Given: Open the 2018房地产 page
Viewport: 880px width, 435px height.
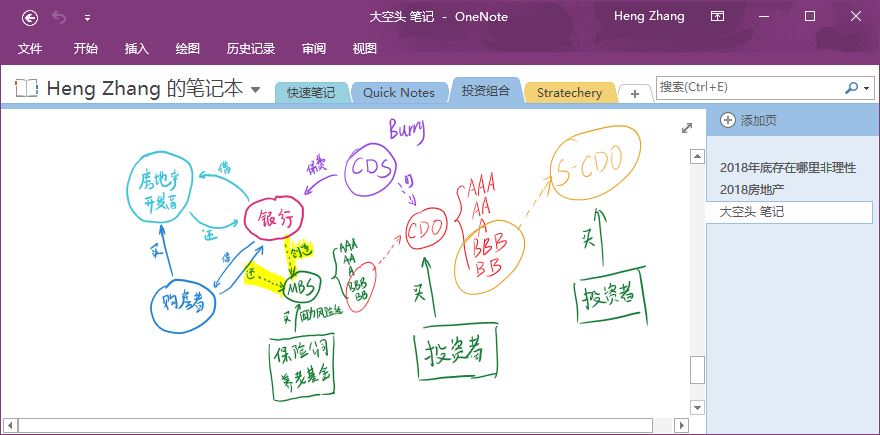Looking at the screenshot, I should [x=754, y=189].
